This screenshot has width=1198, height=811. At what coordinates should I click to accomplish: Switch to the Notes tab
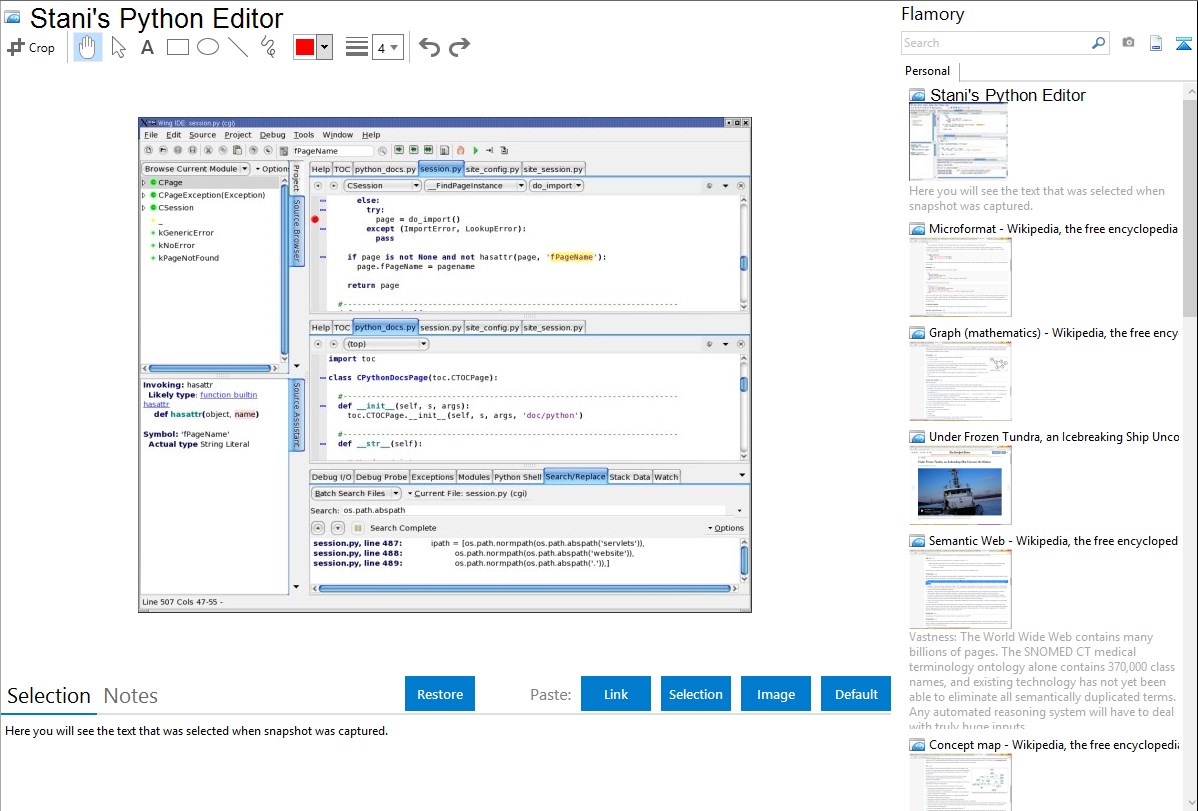pos(131,696)
